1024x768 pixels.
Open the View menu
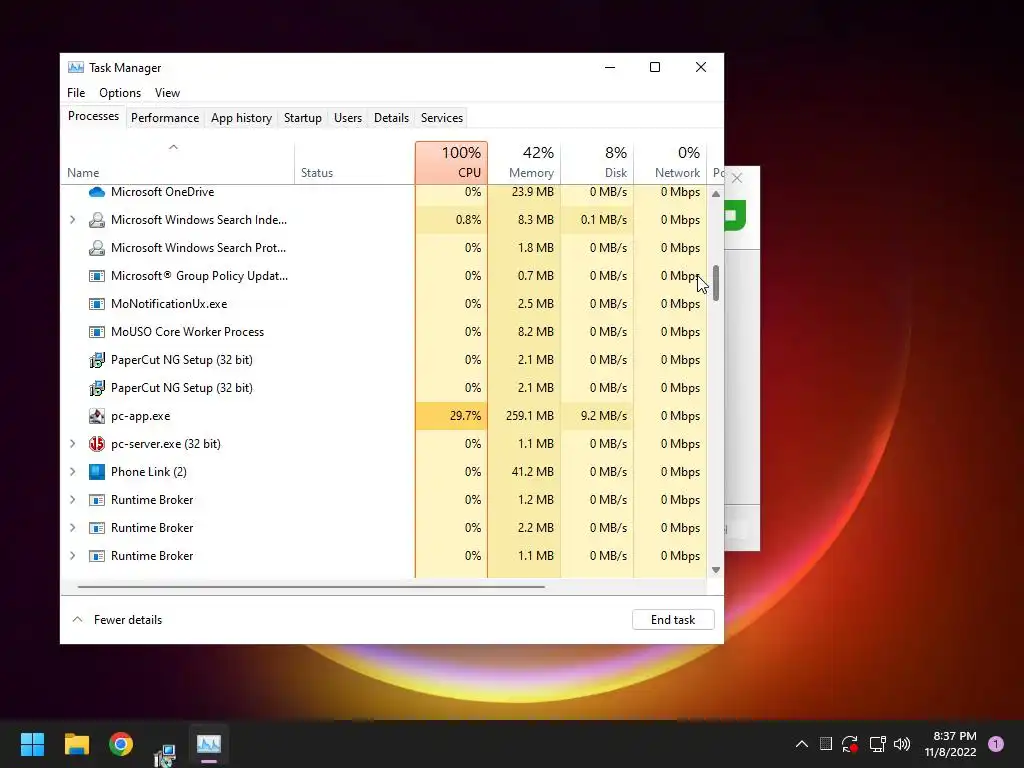[x=167, y=93]
